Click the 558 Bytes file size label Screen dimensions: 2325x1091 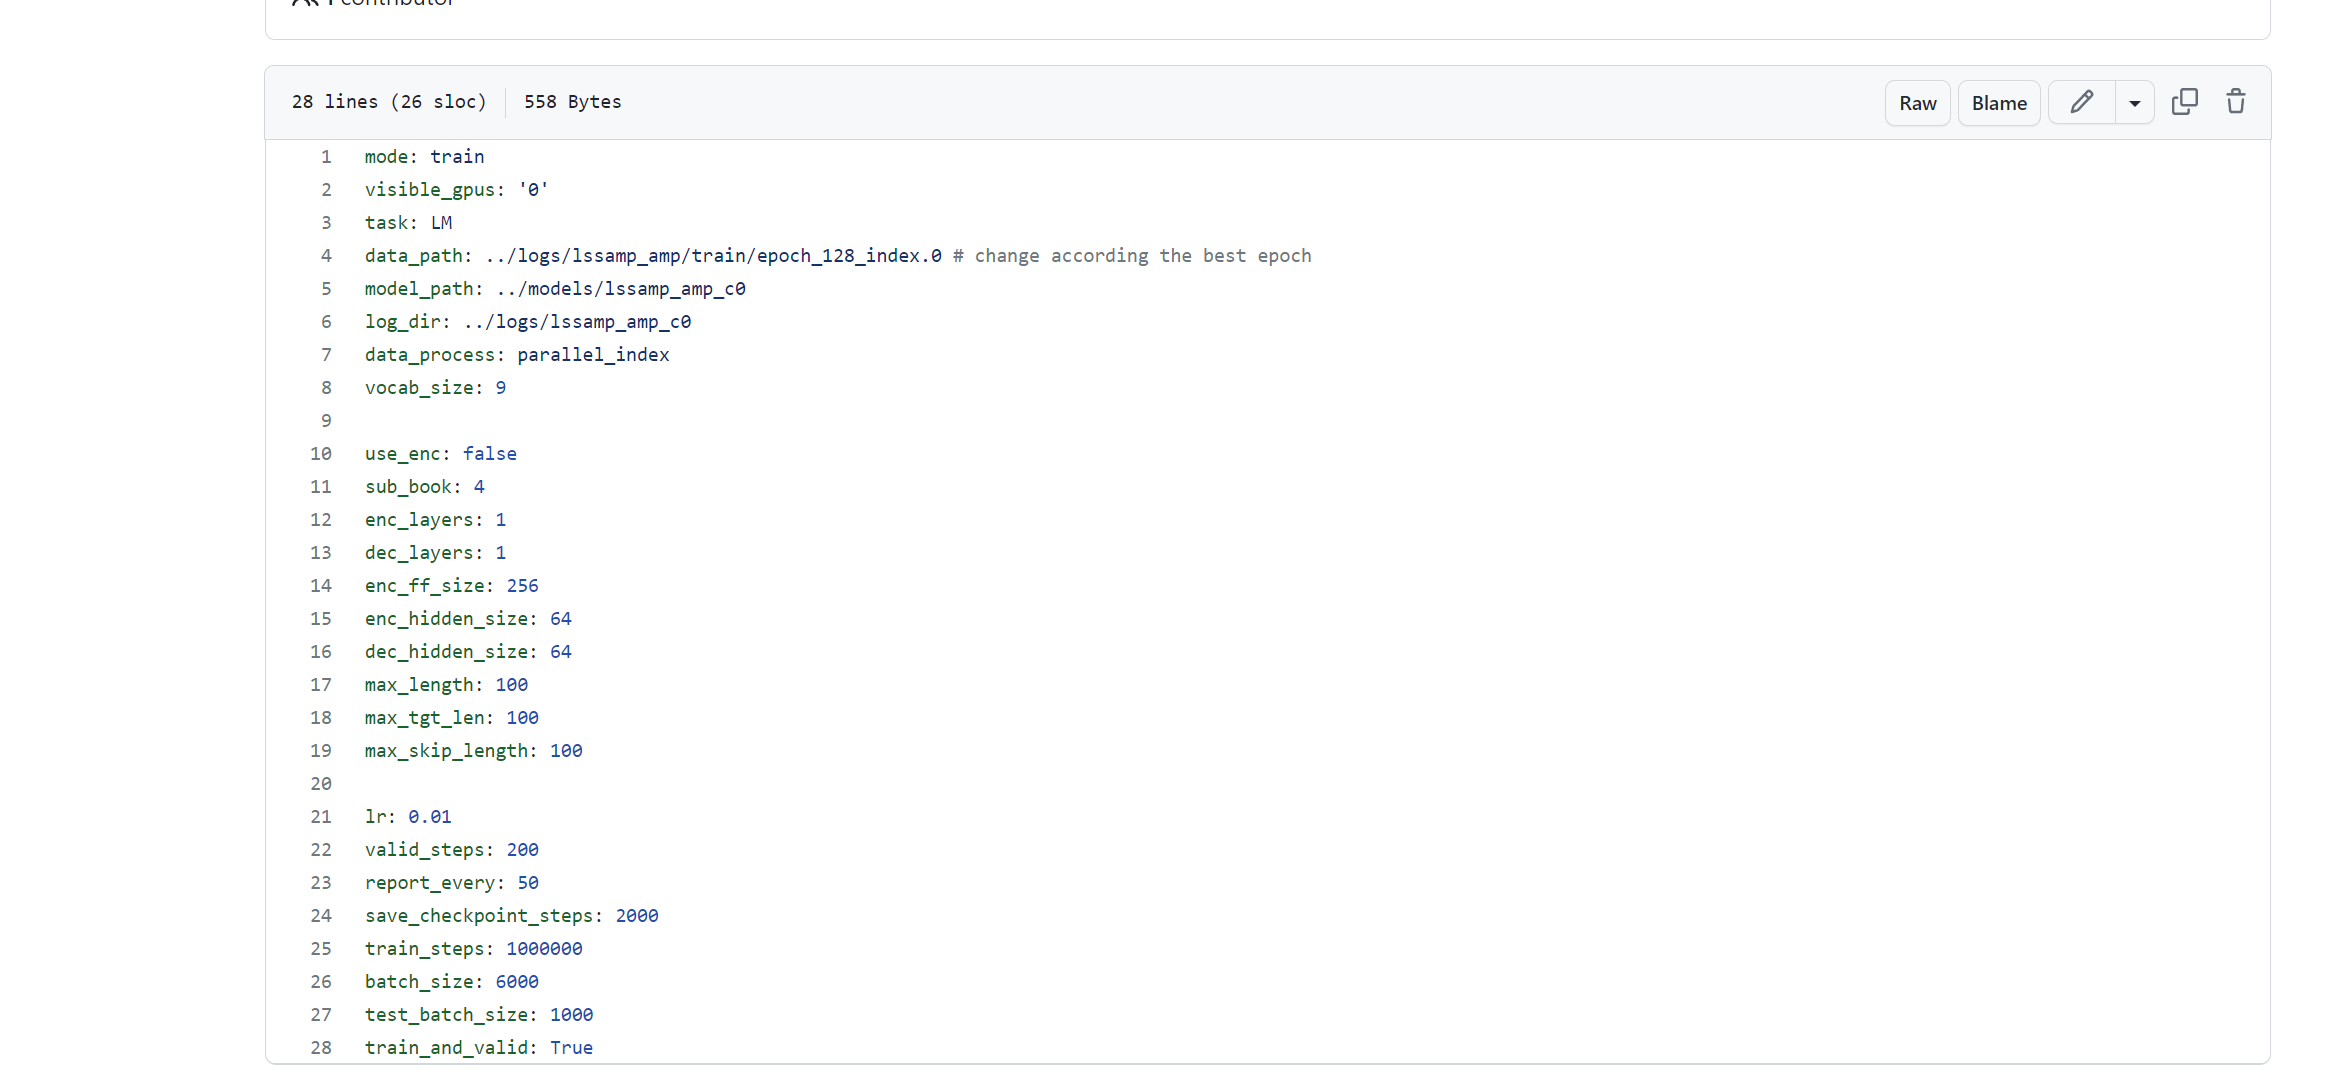572,101
